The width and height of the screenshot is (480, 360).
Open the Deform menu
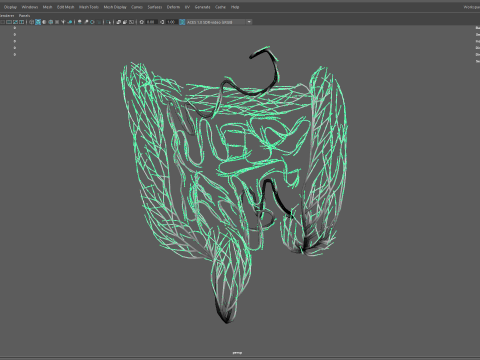pyautogui.click(x=173, y=7)
